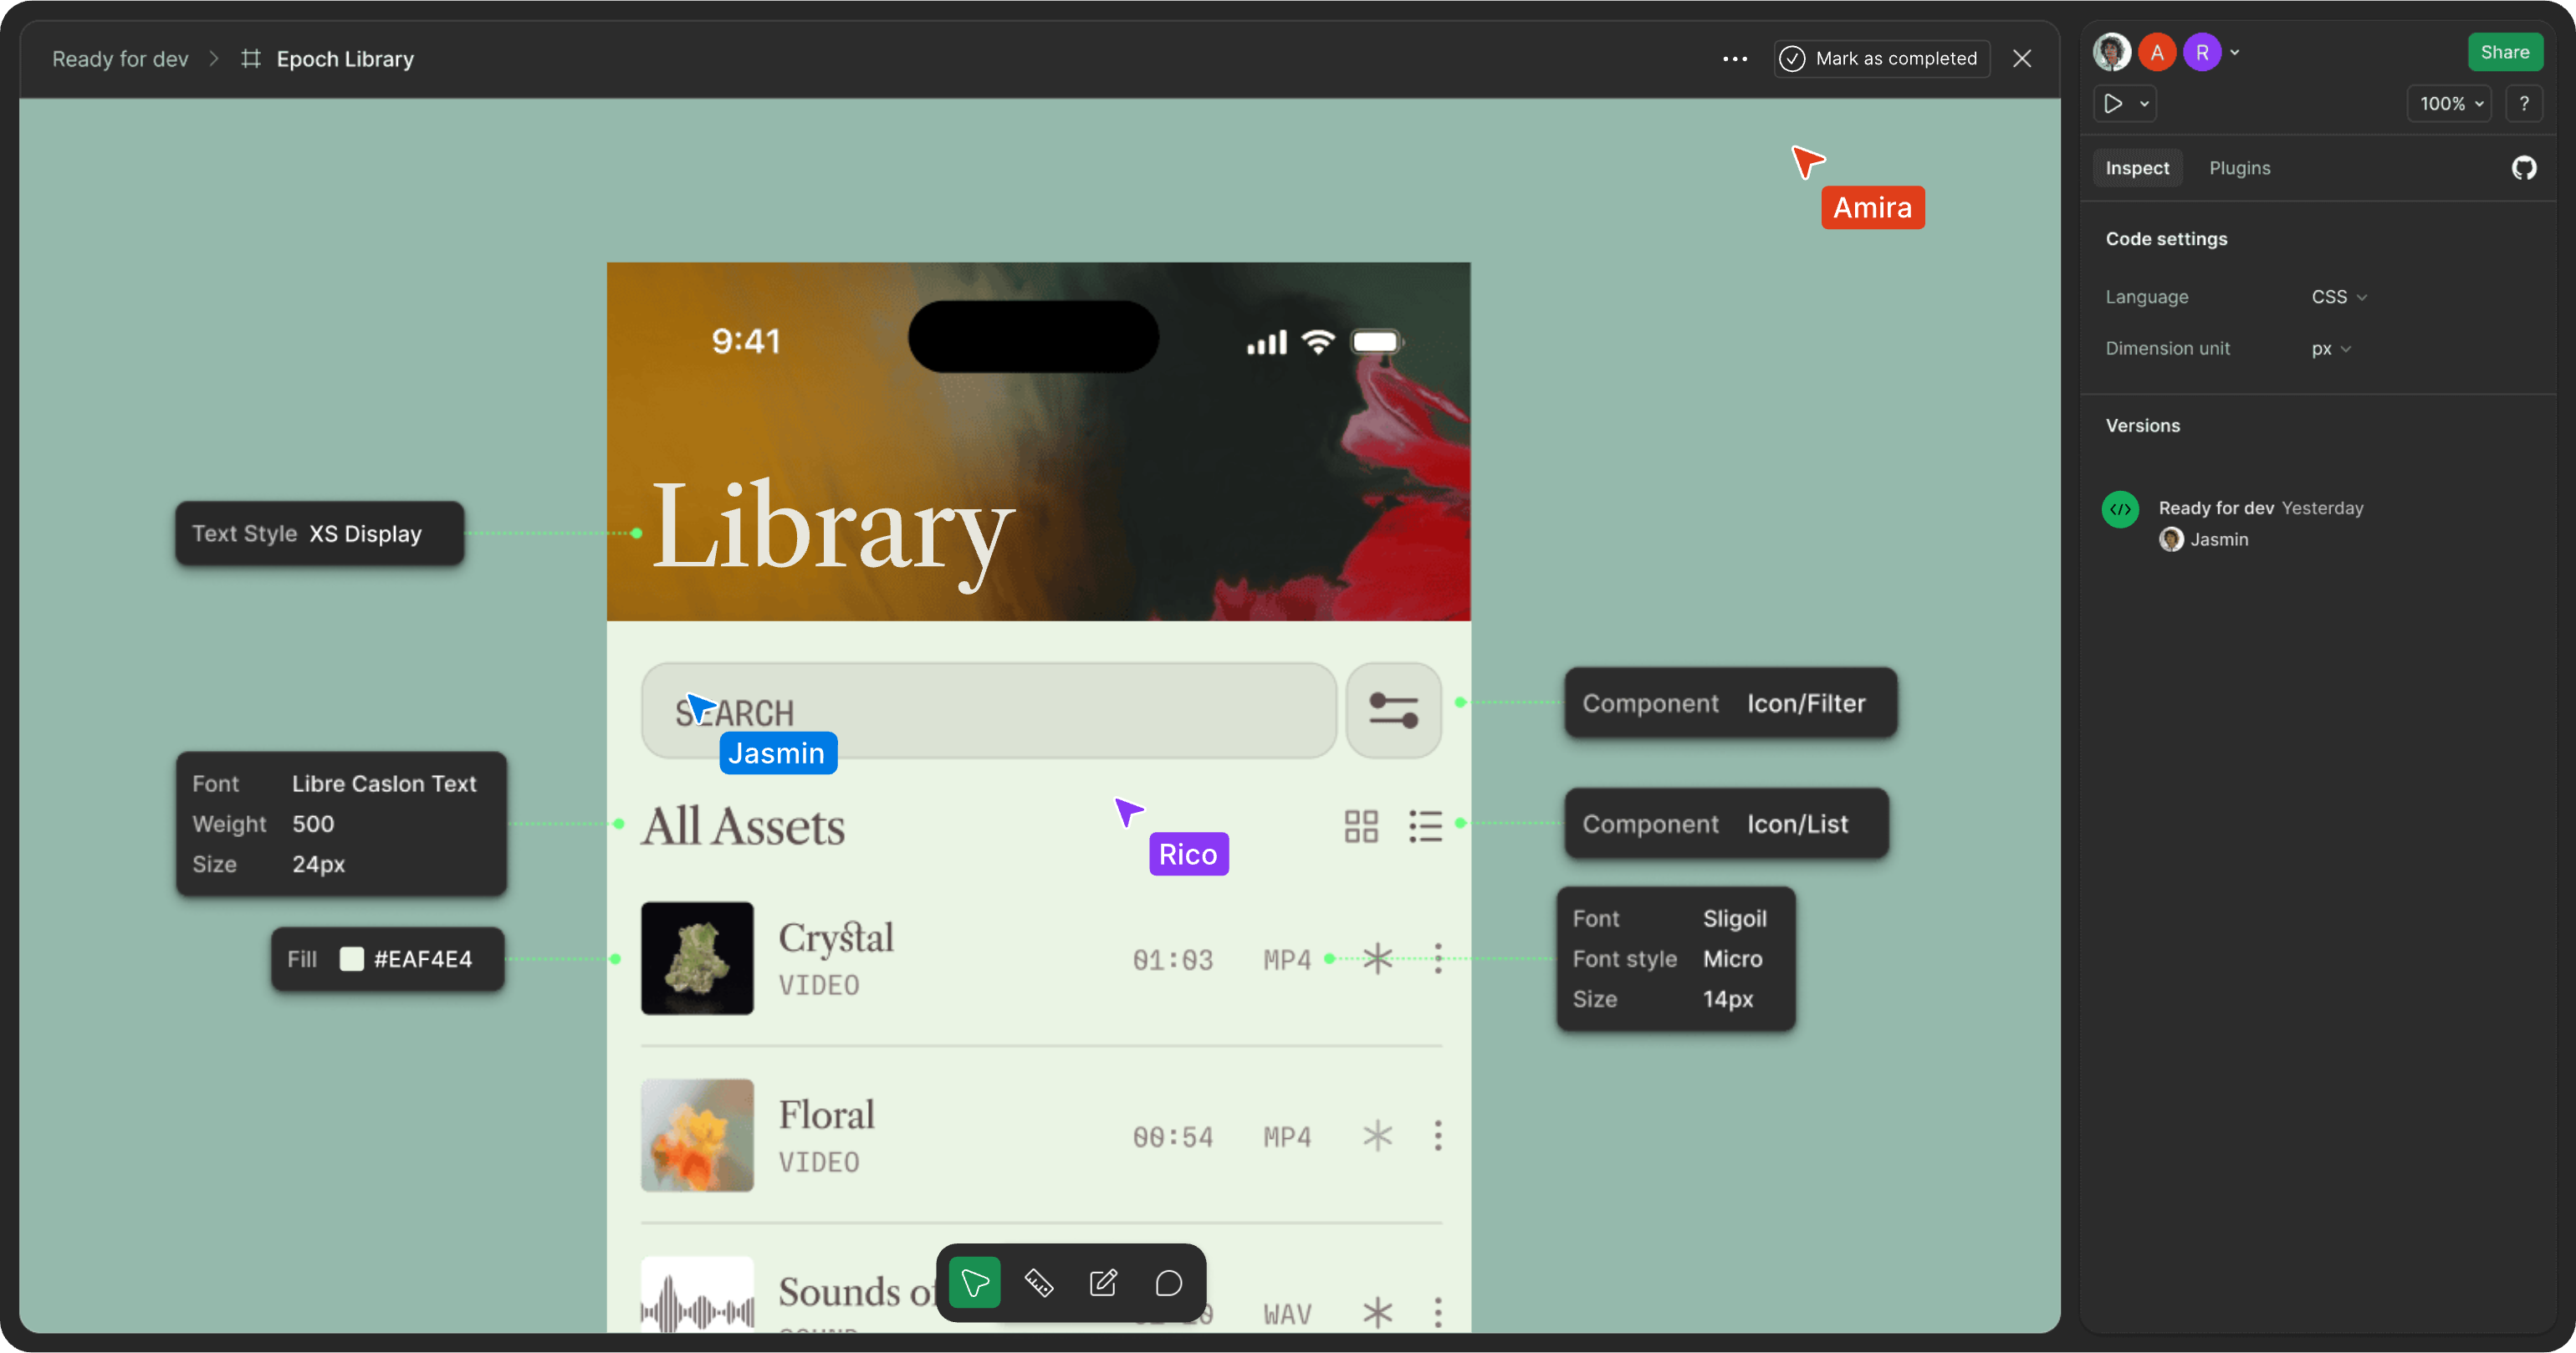Click the help question mark icon

tap(2525, 103)
